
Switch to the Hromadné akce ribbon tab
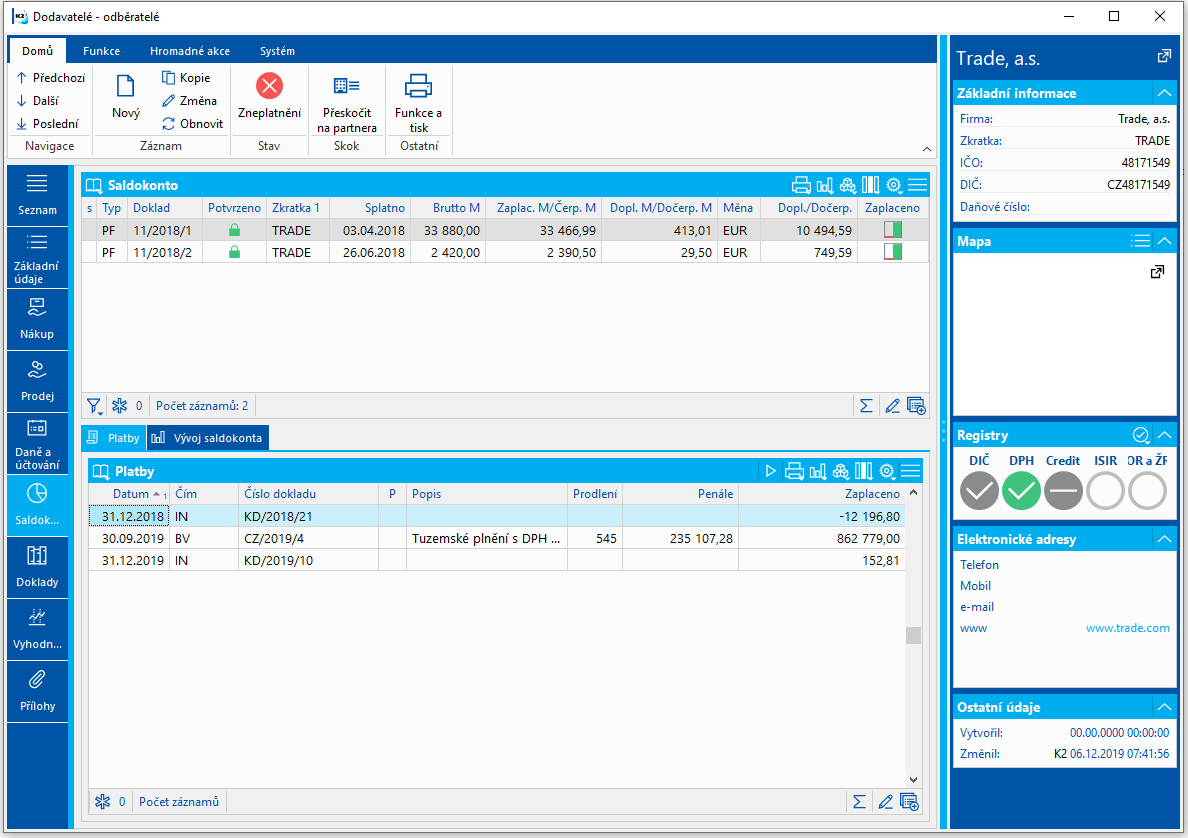click(x=190, y=51)
